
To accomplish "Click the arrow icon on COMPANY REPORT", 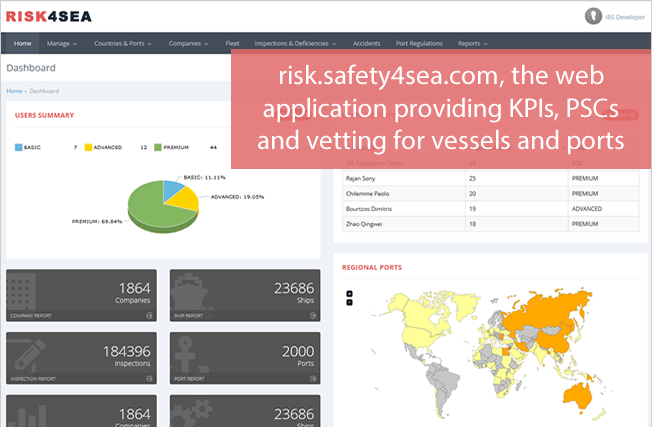I will point(149,316).
